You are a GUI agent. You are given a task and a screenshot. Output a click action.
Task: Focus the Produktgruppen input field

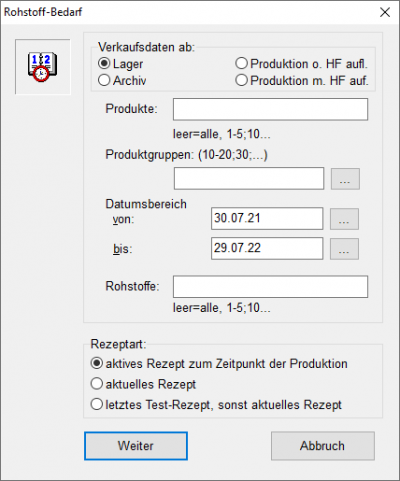pyautogui.click(x=249, y=178)
